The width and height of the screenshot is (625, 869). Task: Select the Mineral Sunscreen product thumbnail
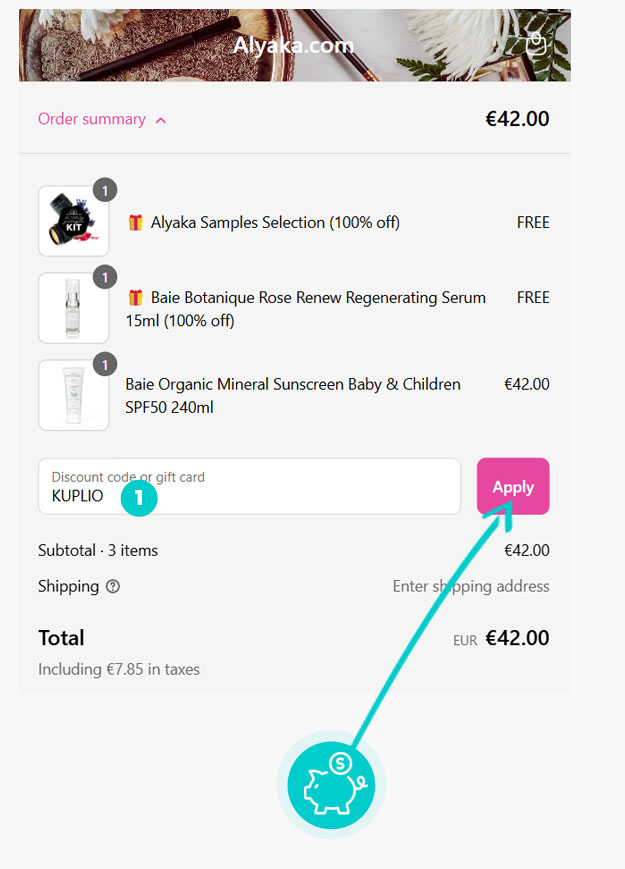(x=73, y=396)
